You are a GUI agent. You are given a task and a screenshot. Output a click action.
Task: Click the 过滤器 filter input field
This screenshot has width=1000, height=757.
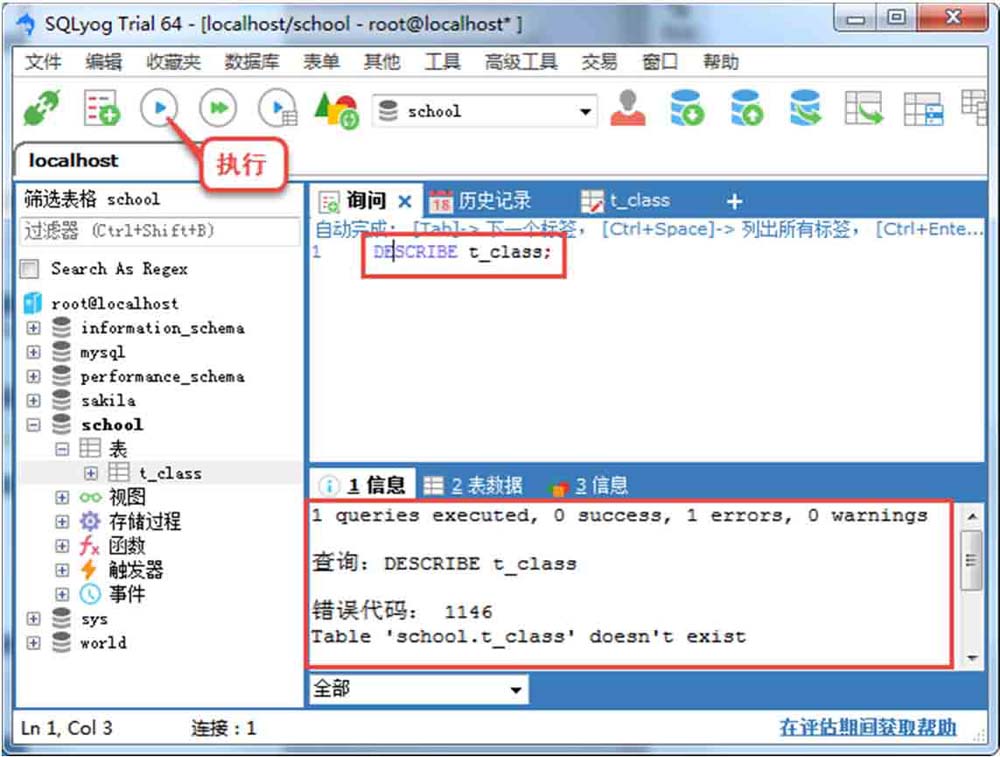tap(160, 231)
